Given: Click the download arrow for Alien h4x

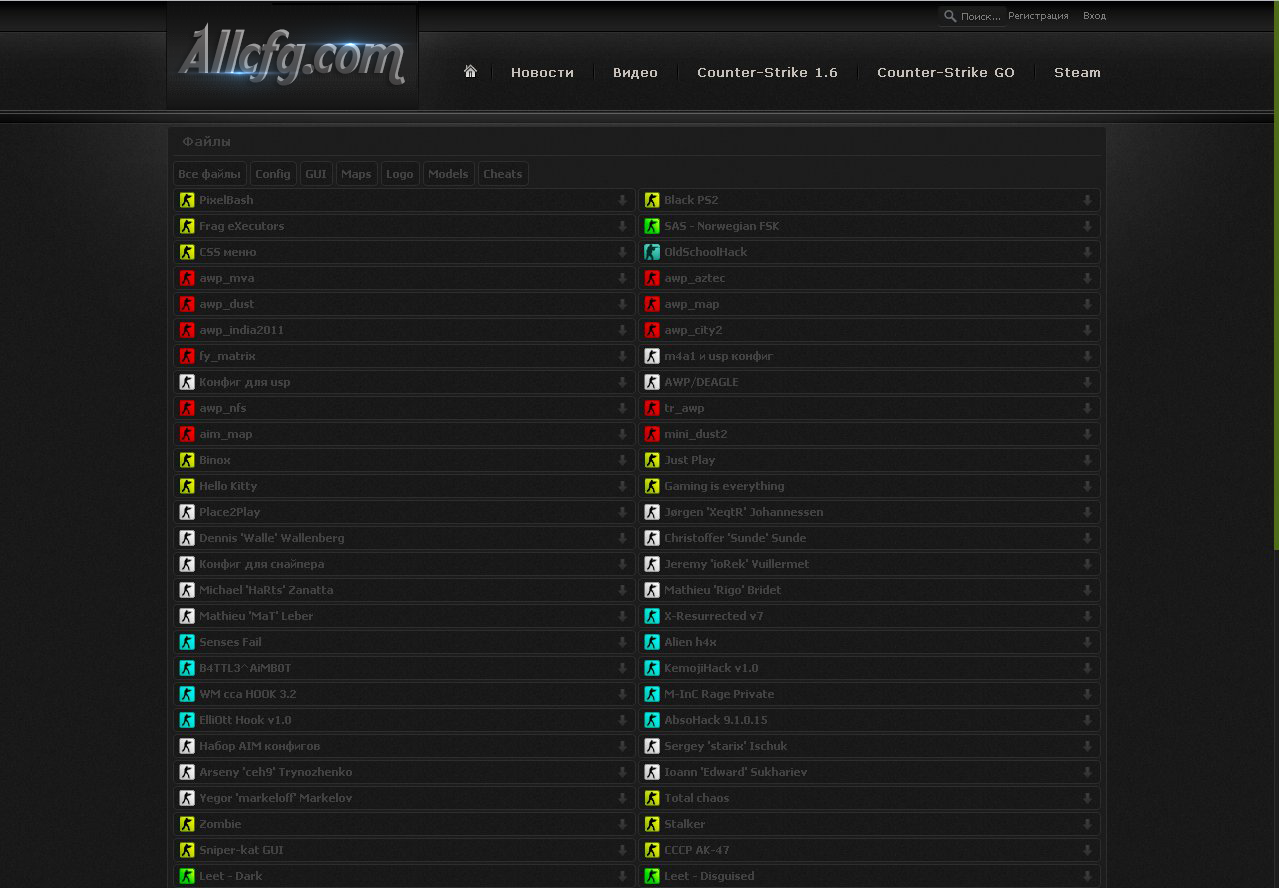Looking at the screenshot, I should click(1087, 642).
